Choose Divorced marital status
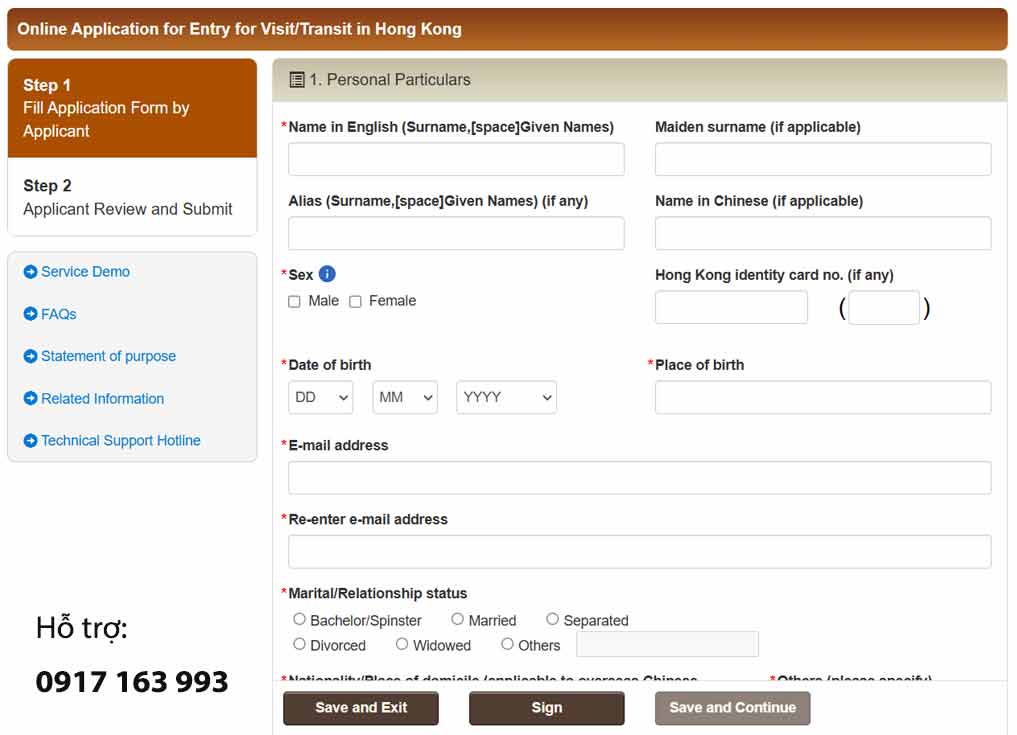The image size is (1017, 735). (299, 645)
